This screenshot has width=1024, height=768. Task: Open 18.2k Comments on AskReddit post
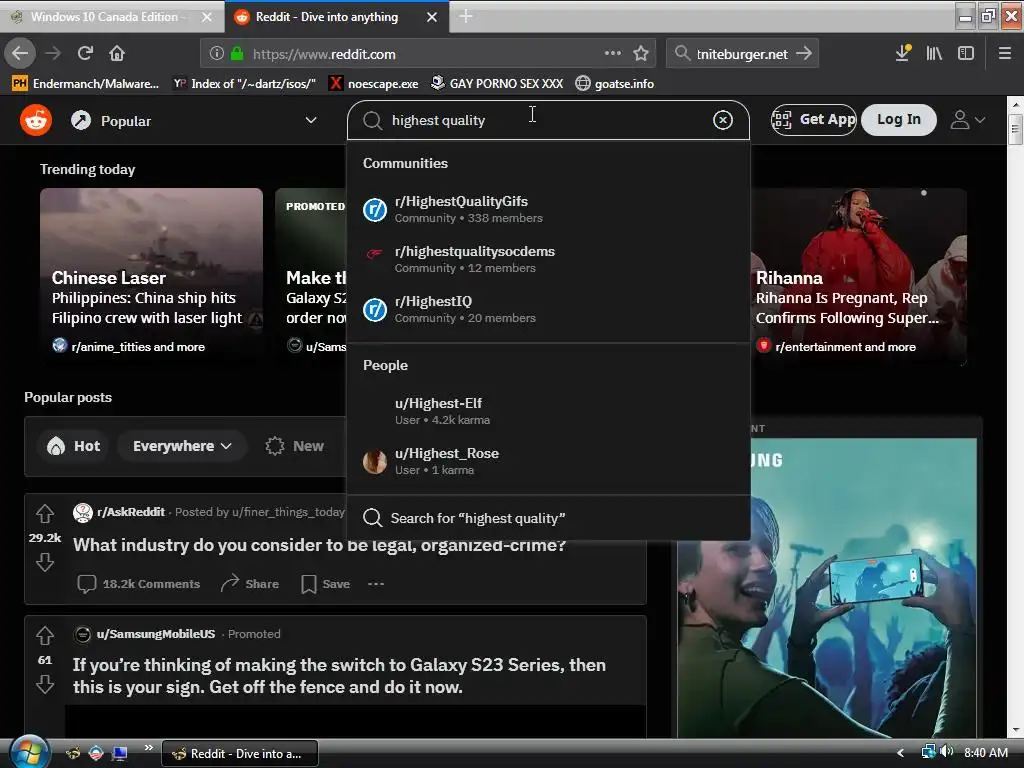point(138,584)
